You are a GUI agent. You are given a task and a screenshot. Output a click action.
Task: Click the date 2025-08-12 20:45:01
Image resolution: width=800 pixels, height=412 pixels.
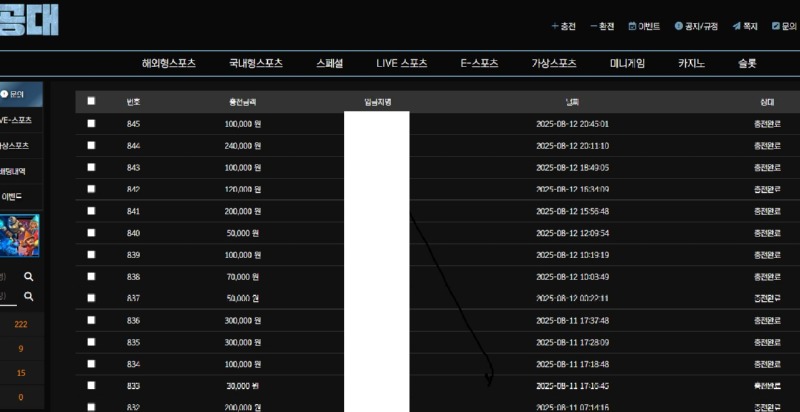[x=572, y=124]
